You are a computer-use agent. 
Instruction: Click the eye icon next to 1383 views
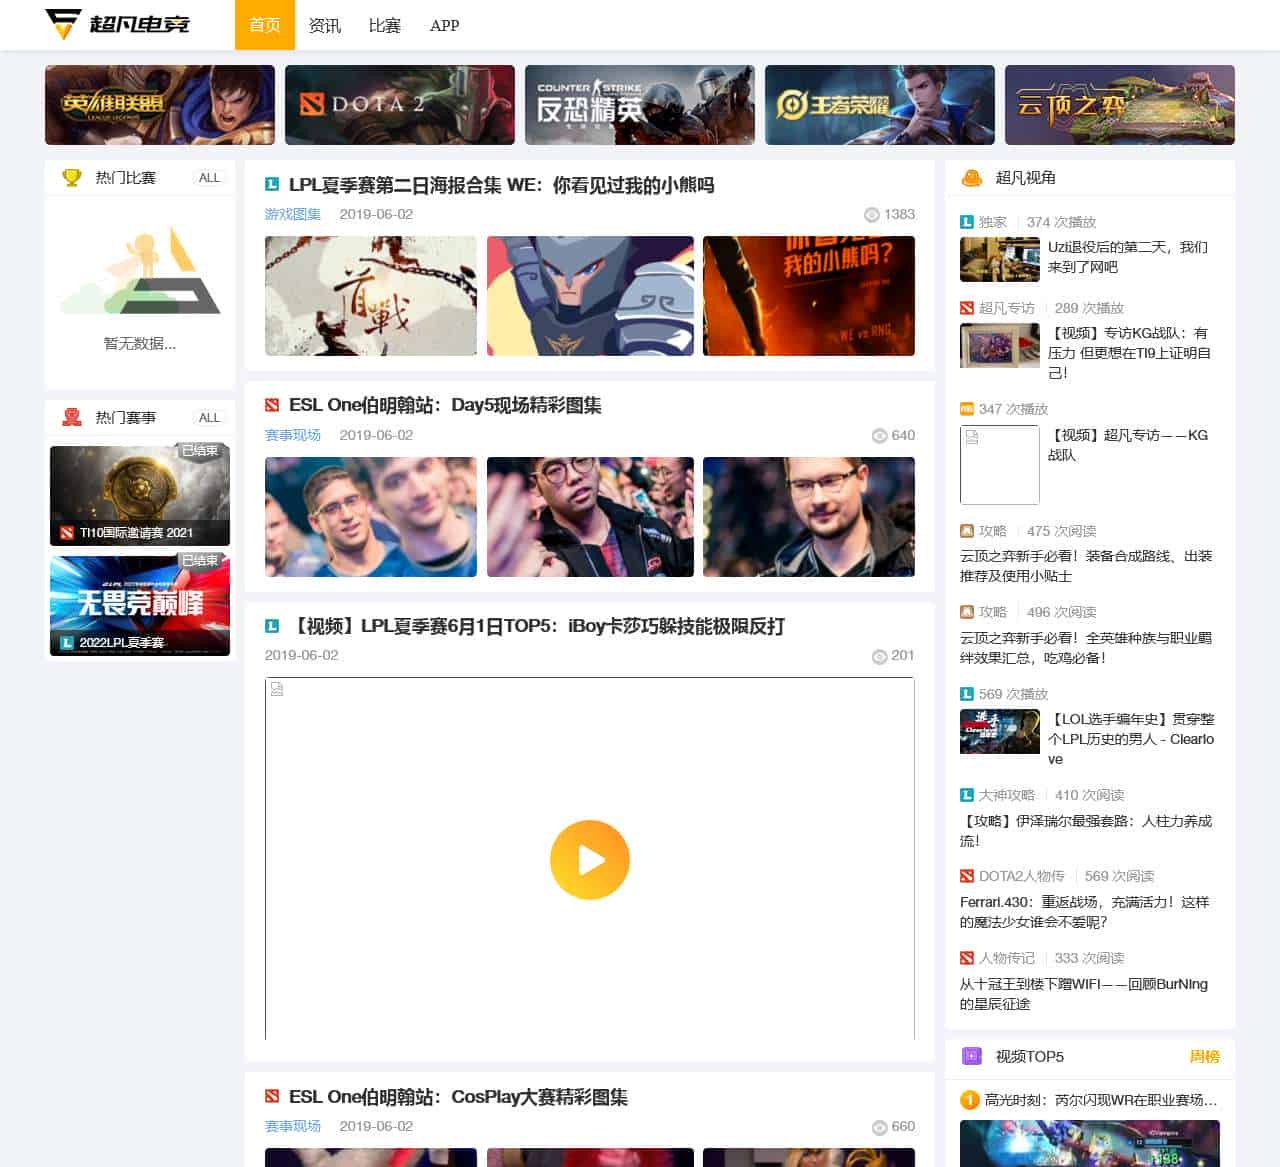[x=871, y=215]
